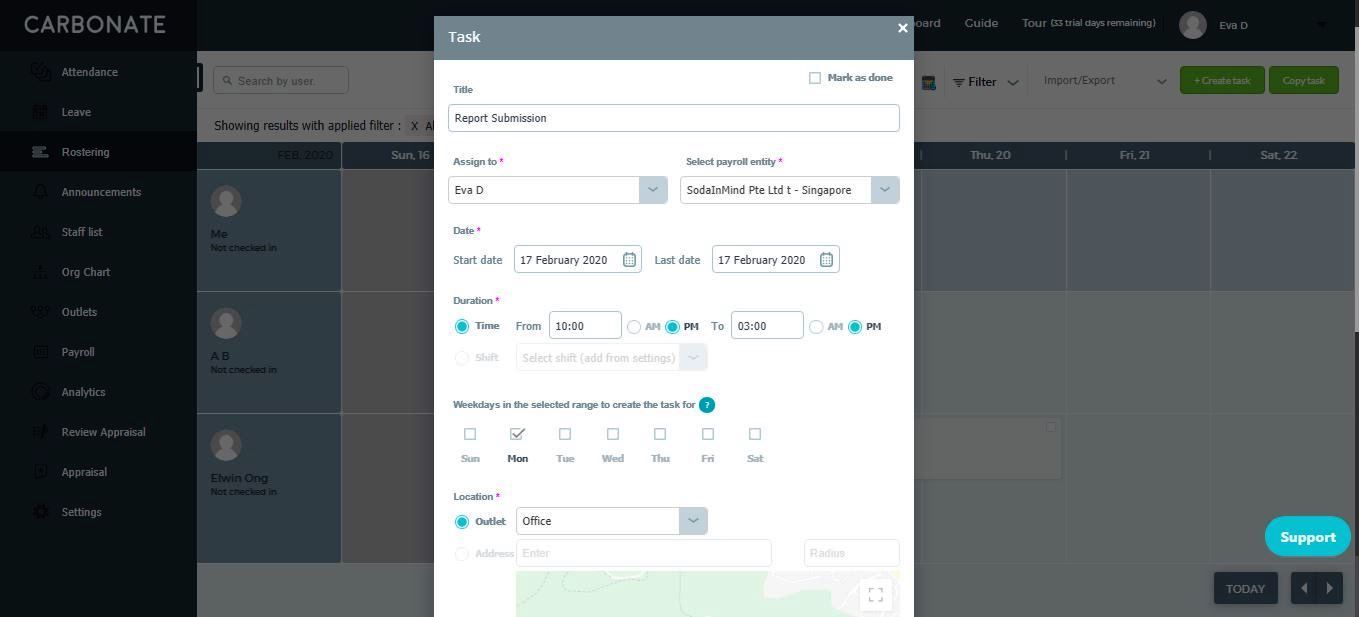Viewport: 1359px width, 617px height.
Task: Open the Outlet Office dropdown
Action: coord(611,521)
